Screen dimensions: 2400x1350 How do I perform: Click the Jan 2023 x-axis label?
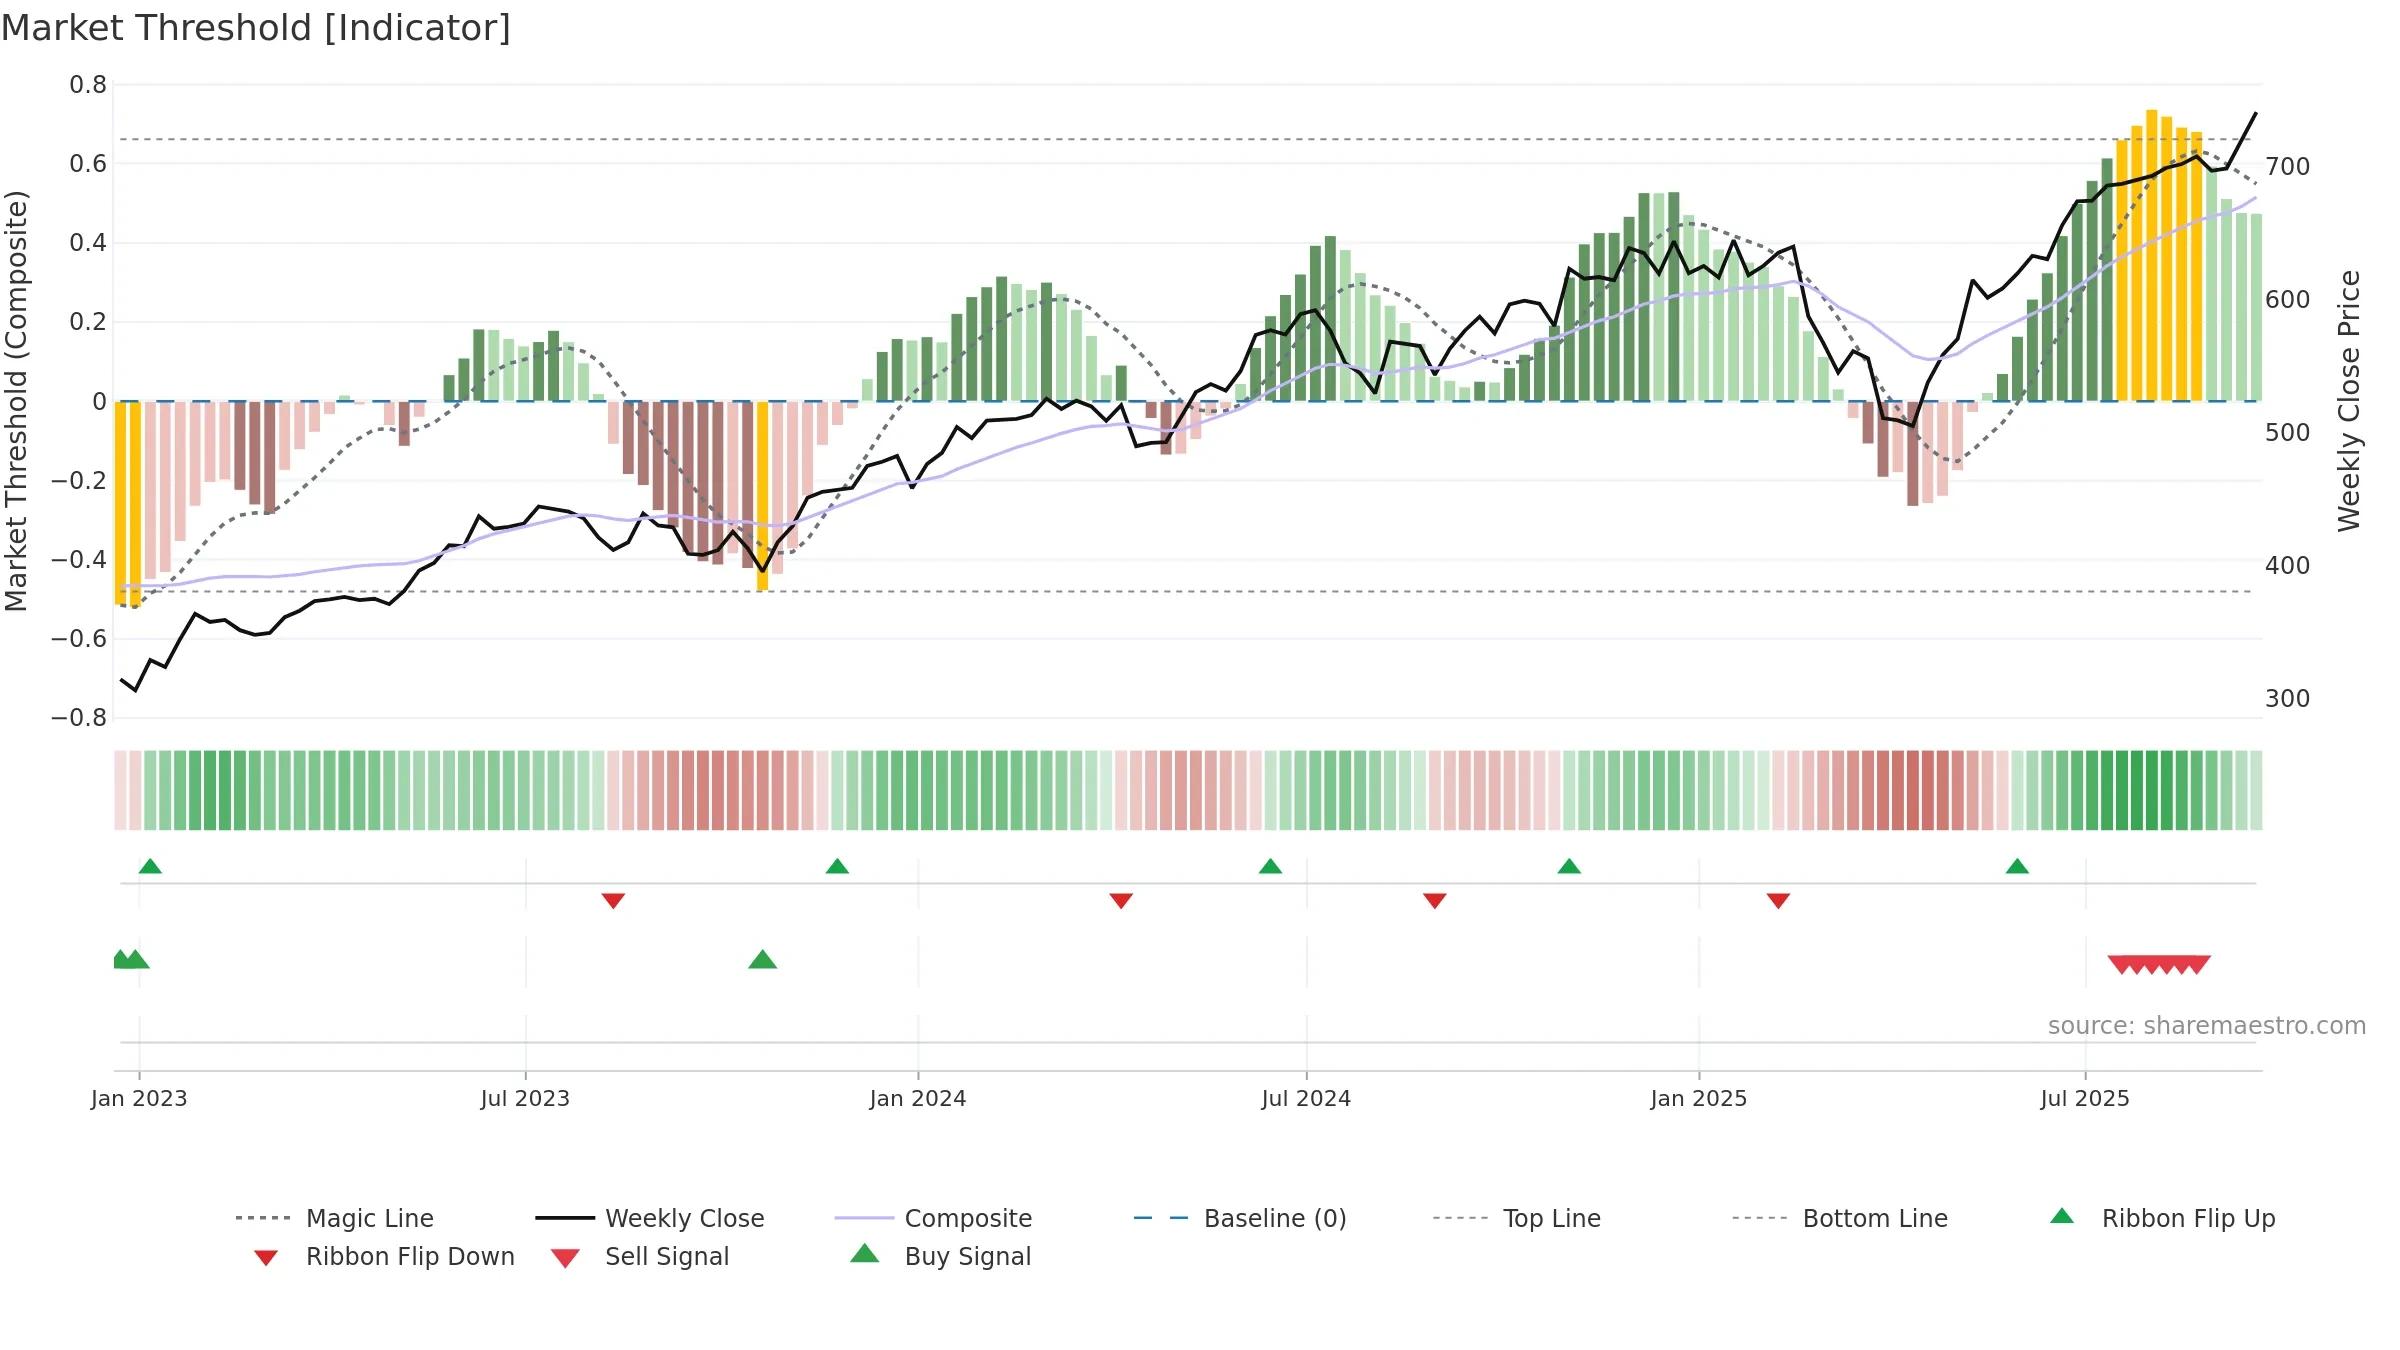click(x=139, y=1099)
